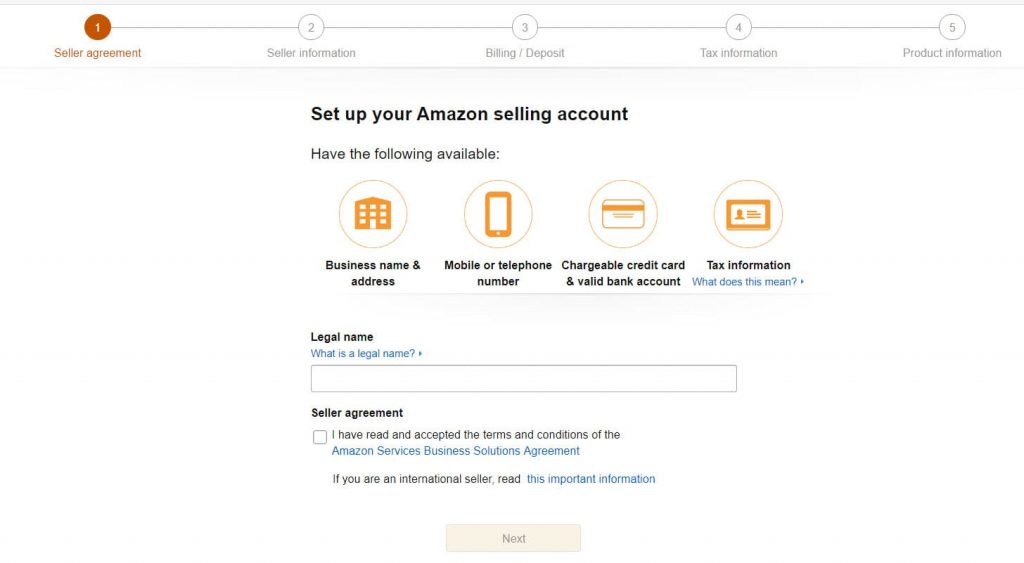Open Amazon Services Business Solutions Agreement link
This screenshot has height=563, width=1024.
(455, 451)
